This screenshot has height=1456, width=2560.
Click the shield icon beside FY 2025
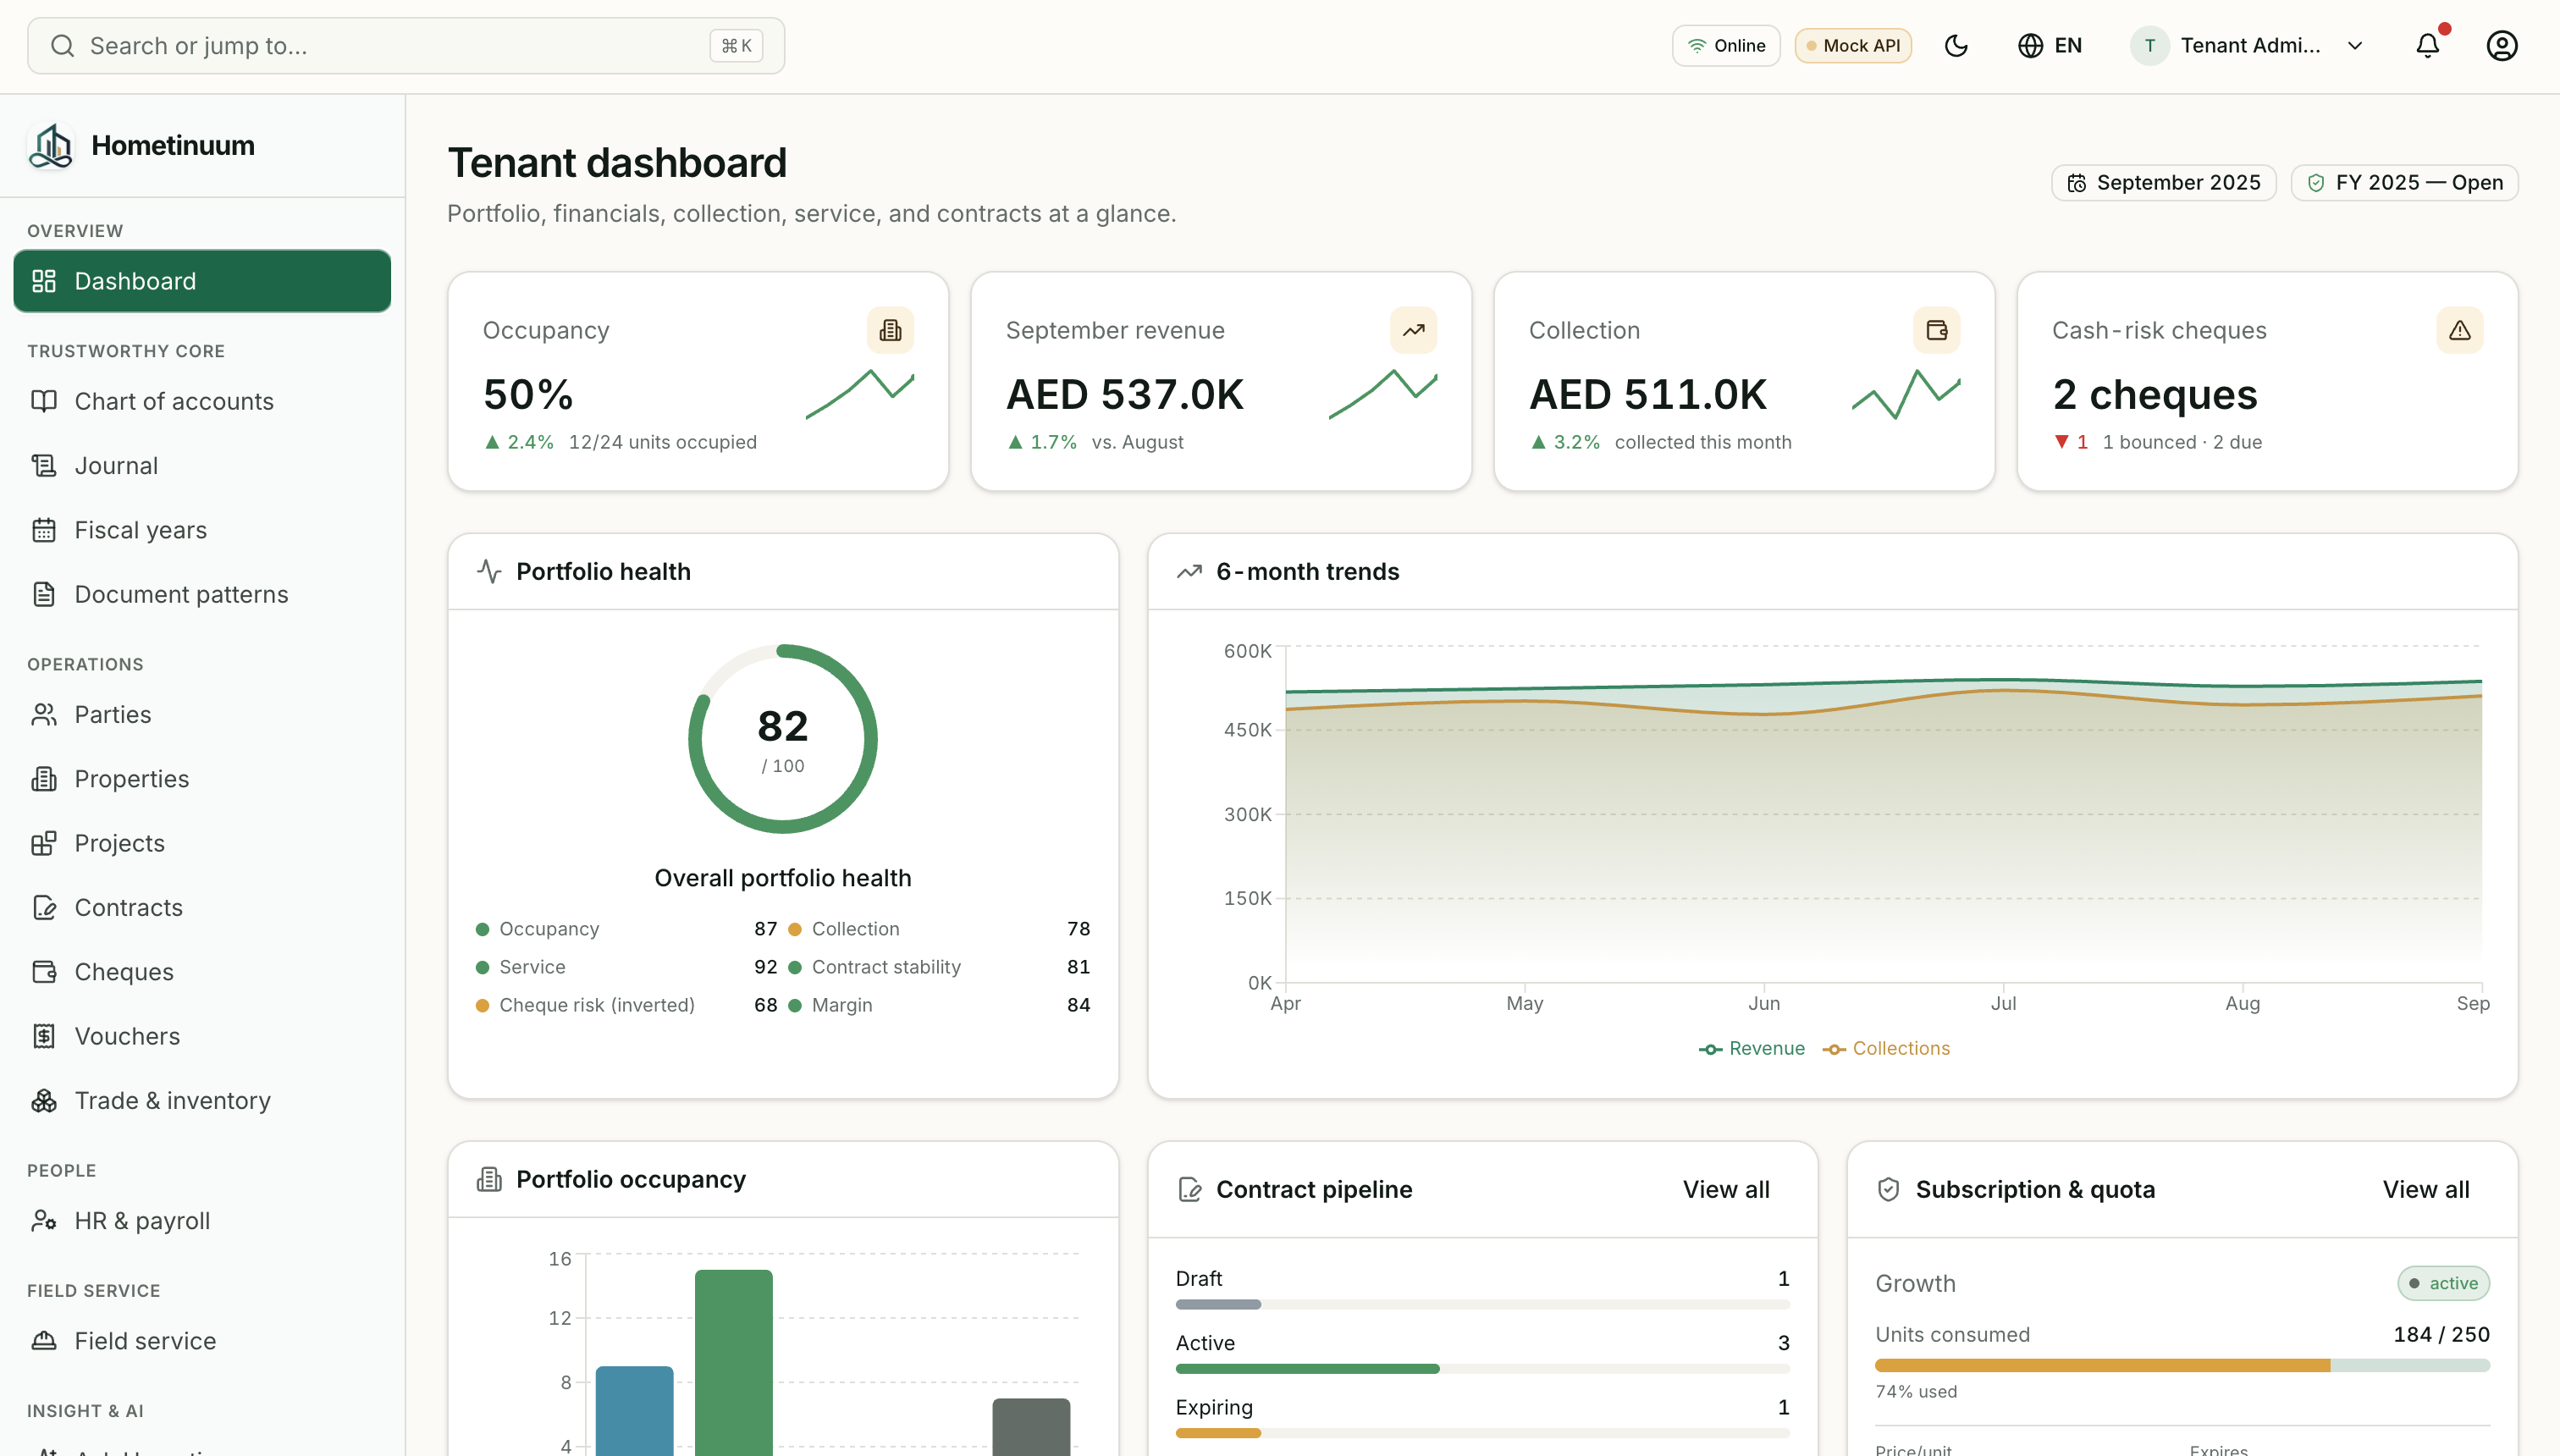click(2316, 183)
